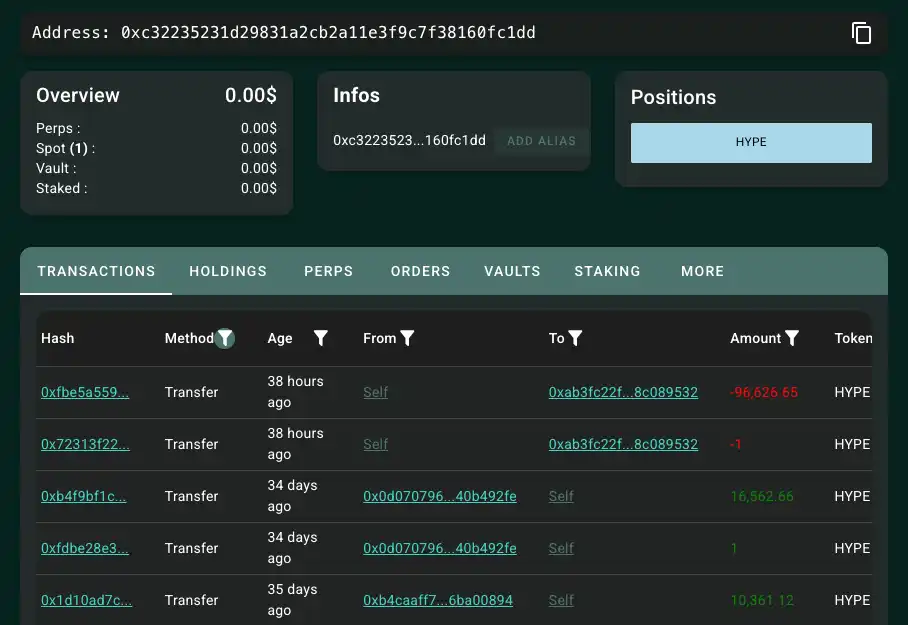Click the Hash column header
This screenshot has height=625, width=908.
58,338
